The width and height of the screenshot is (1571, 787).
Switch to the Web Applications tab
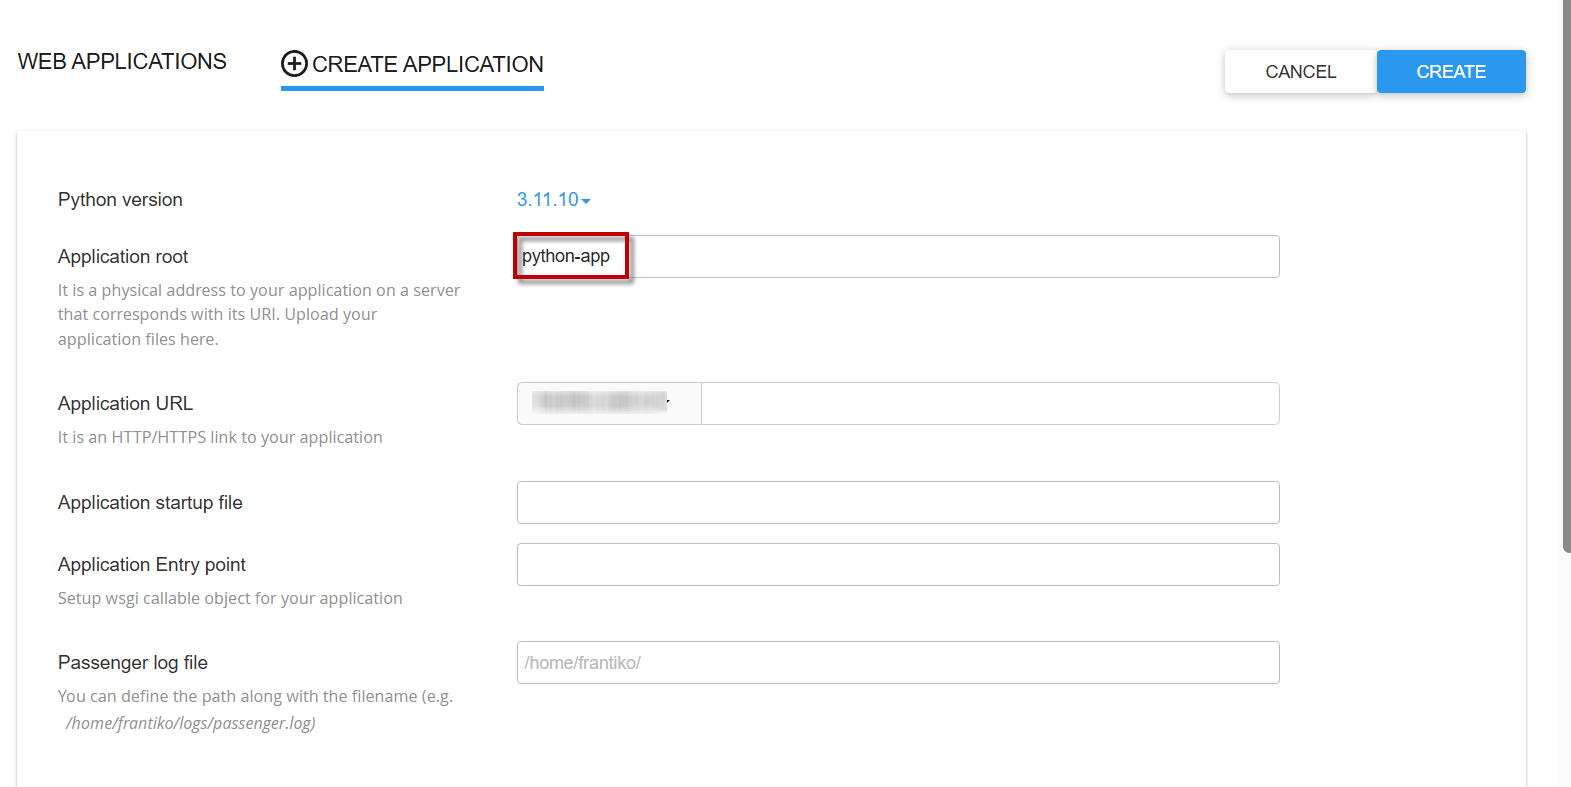click(x=122, y=62)
